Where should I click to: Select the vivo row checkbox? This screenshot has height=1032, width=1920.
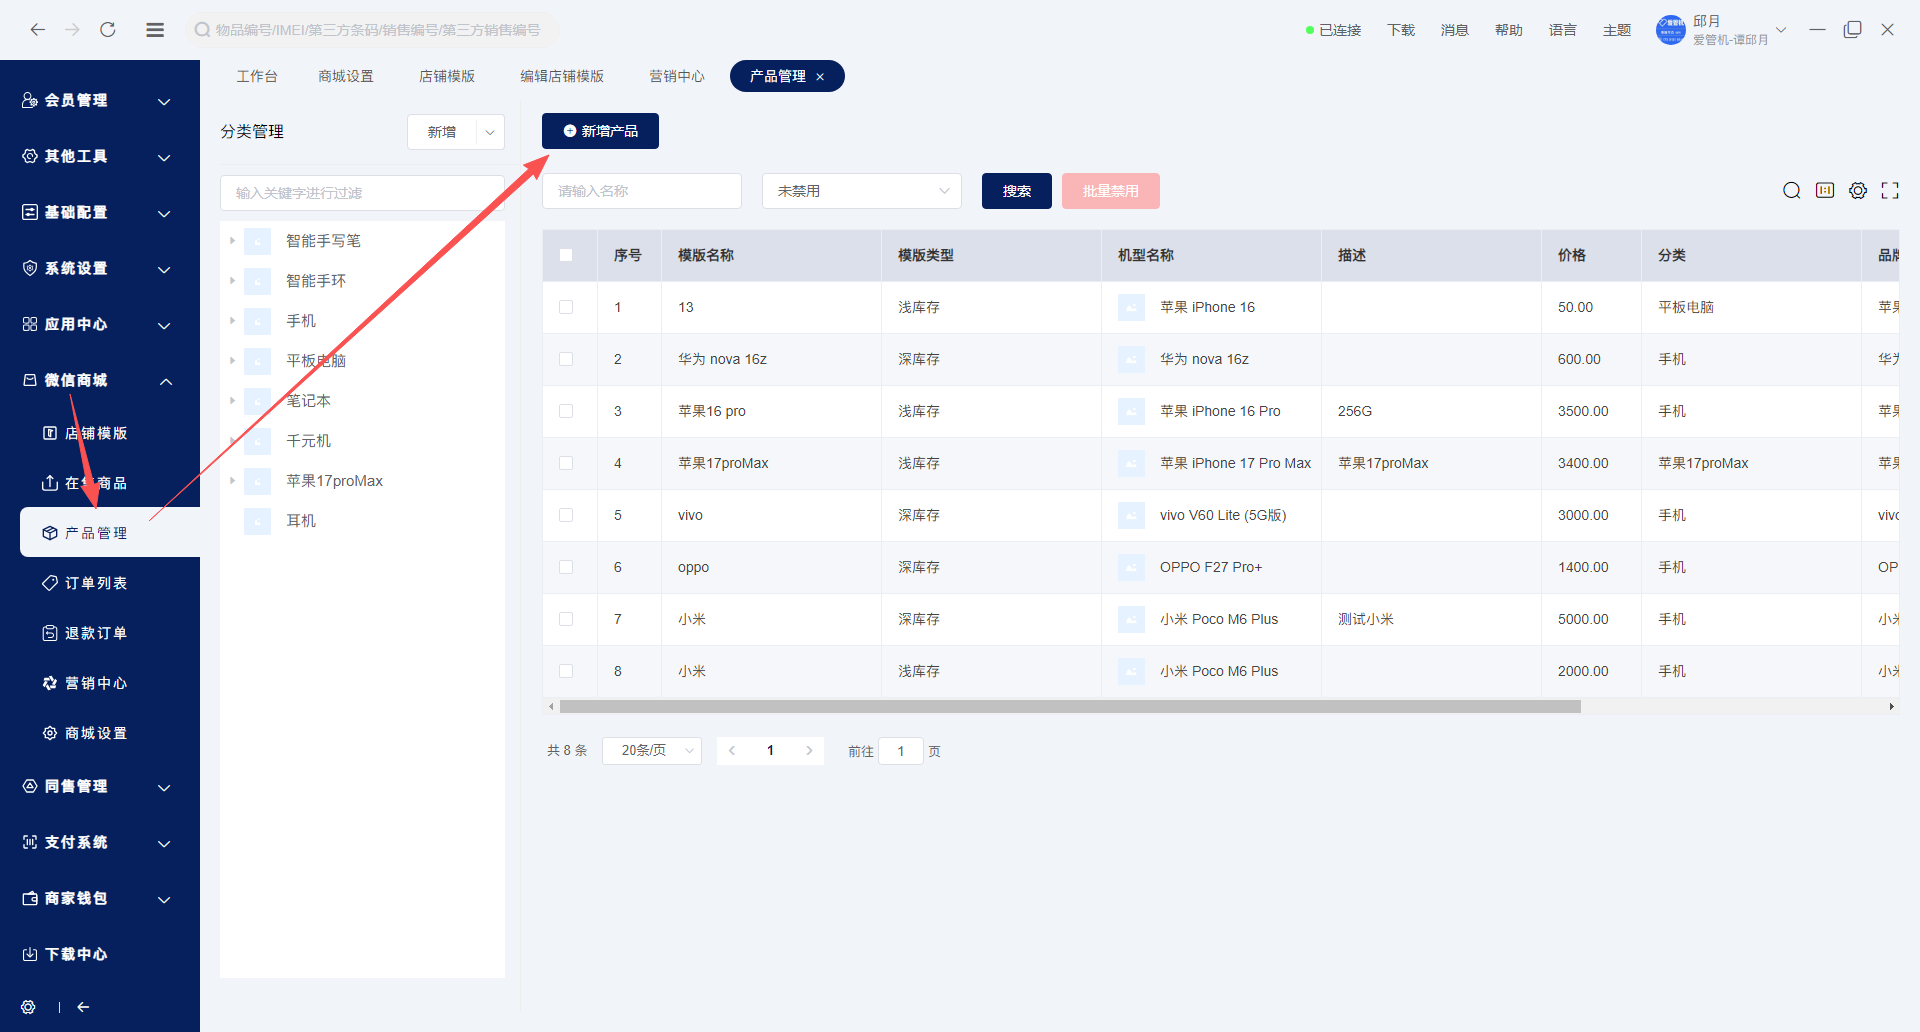(x=566, y=515)
